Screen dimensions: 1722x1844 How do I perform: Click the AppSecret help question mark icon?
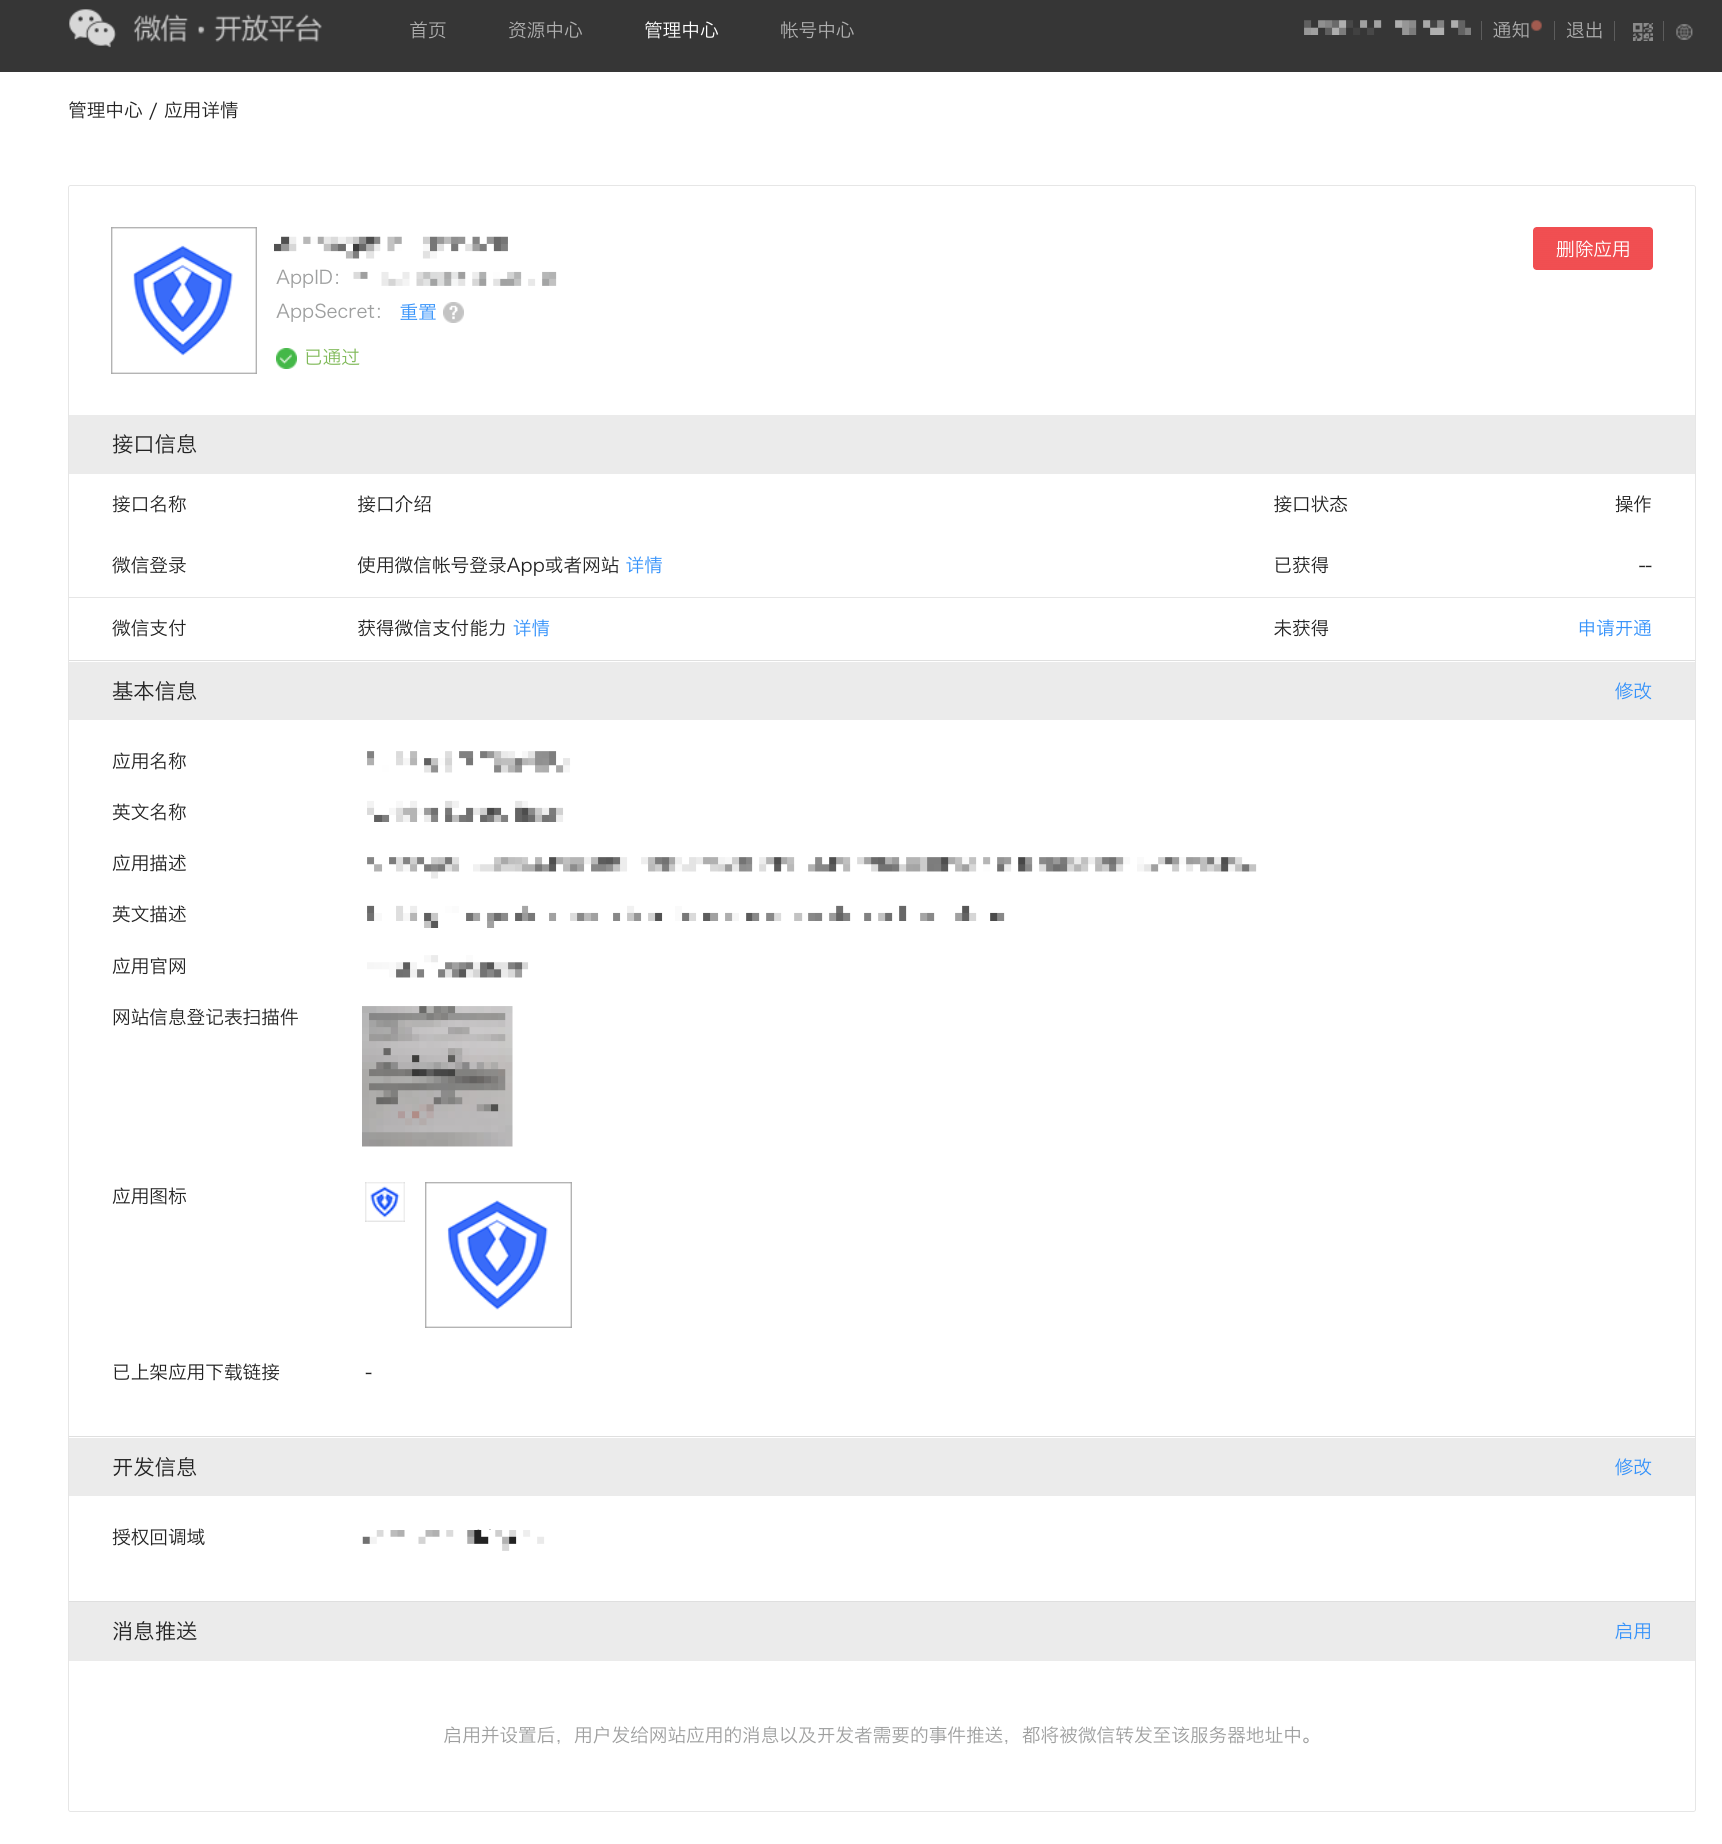(453, 313)
